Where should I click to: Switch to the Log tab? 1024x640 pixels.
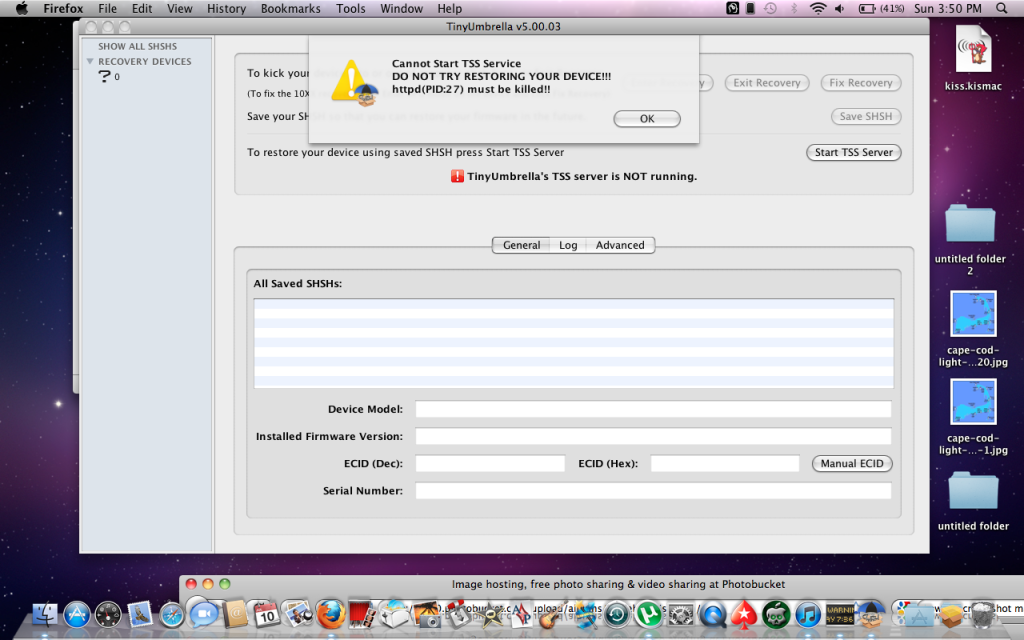tap(568, 245)
